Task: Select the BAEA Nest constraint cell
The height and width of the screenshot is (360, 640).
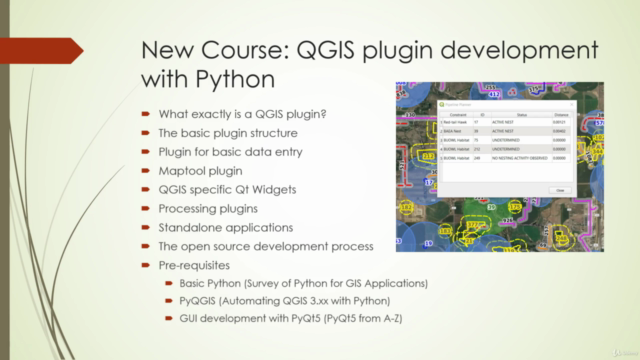Action: (458, 131)
